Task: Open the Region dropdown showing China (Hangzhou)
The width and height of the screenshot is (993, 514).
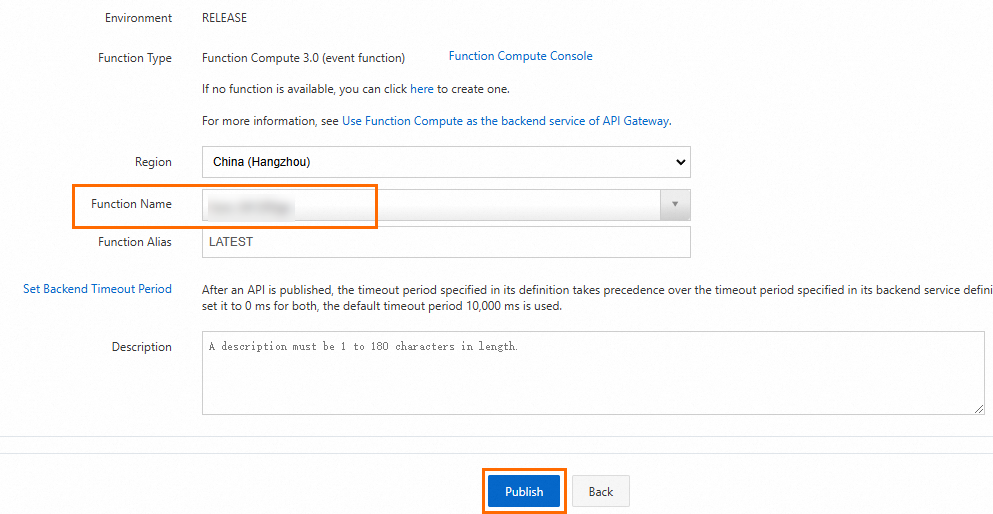Action: [x=445, y=162]
